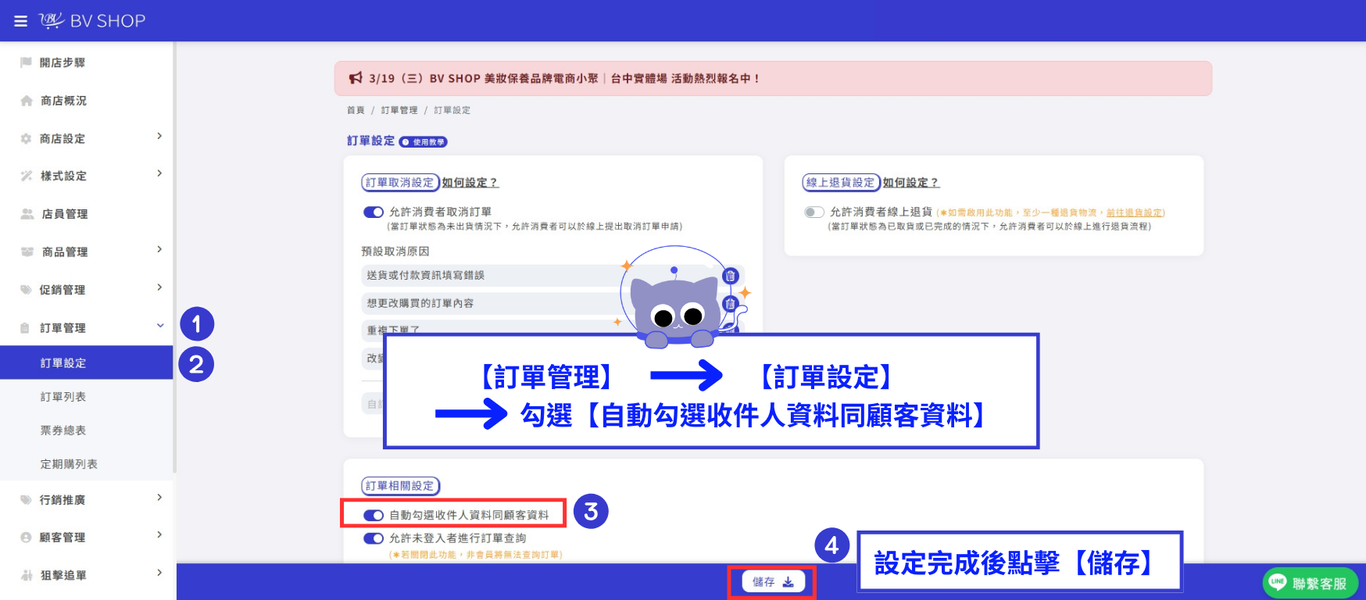Click the icon beside 狙擊追單
The width and height of the screenshot is (1366, 600).
coord(26,575)
